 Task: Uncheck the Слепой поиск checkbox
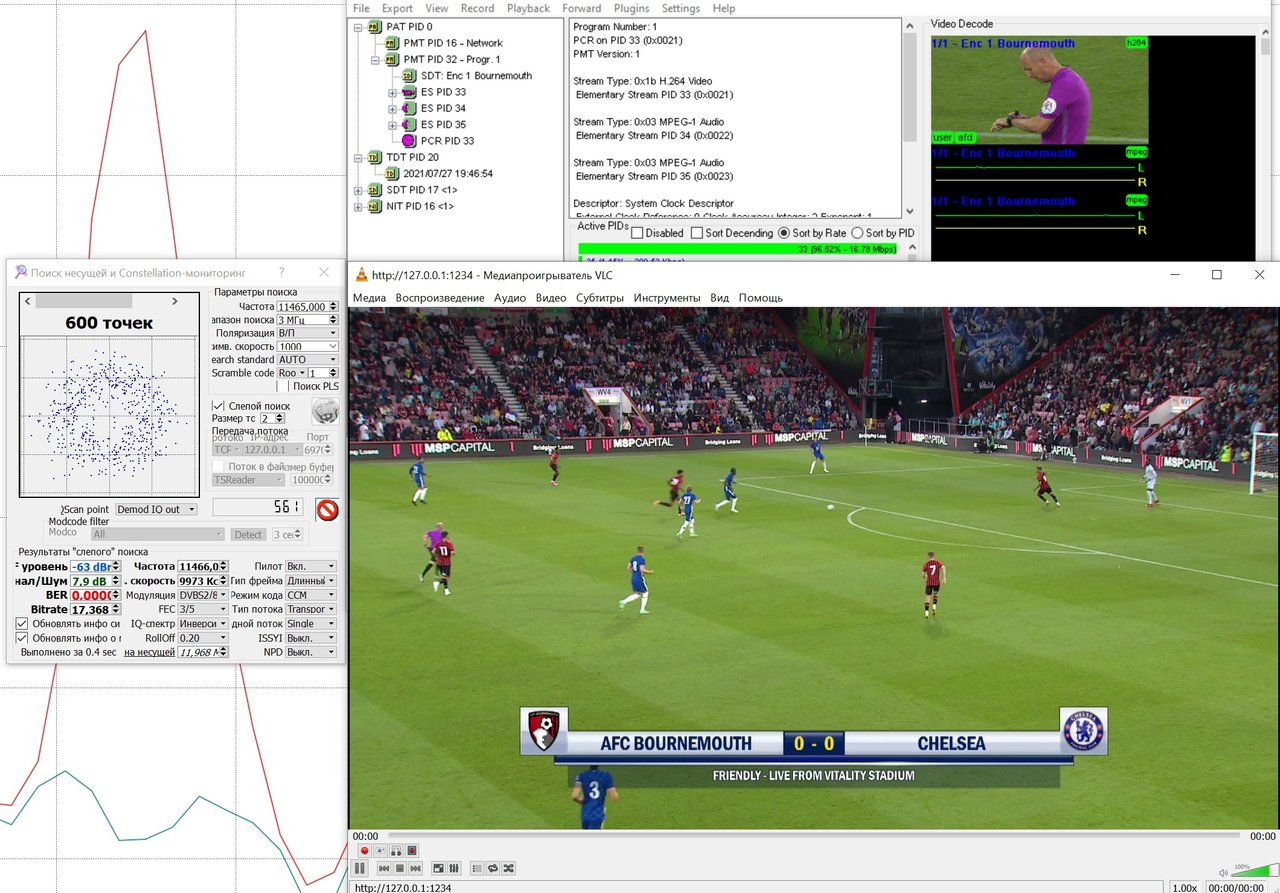[x=219, y=406]
